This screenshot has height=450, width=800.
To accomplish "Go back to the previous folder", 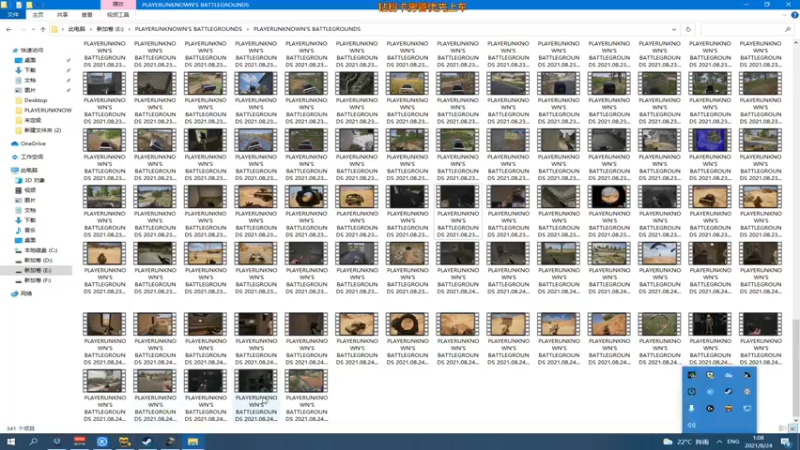I will (9, 30).
